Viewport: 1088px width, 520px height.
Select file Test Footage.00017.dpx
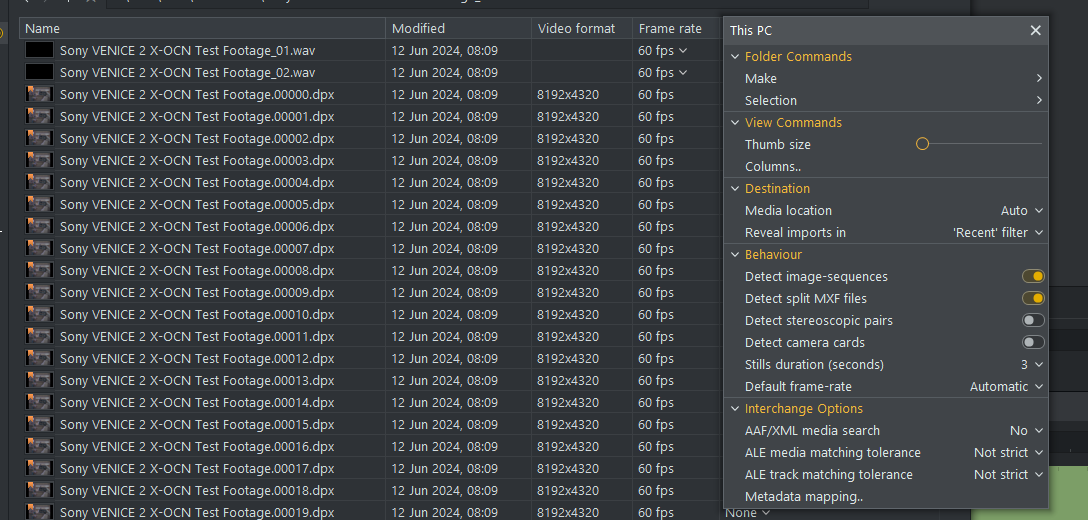click(x=197, y=469)
